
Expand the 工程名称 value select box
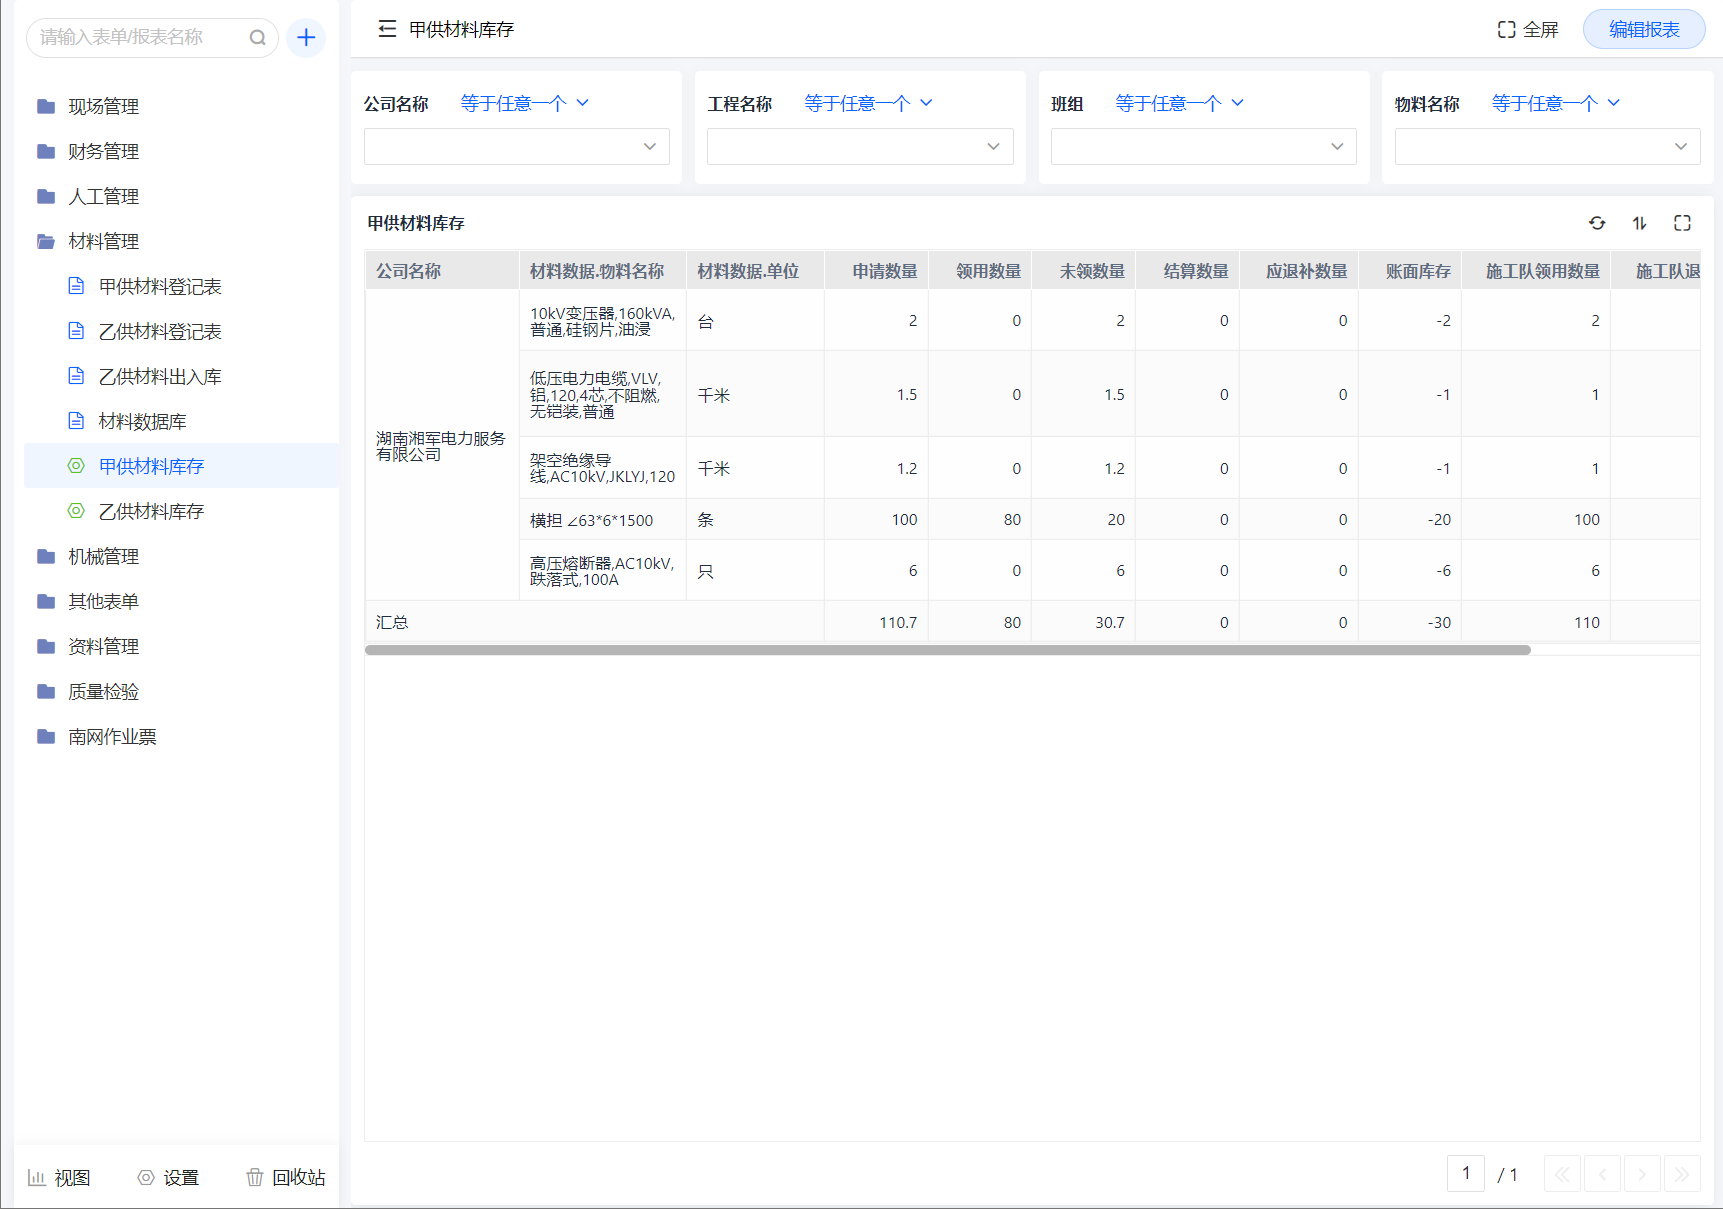pos(859,146)
